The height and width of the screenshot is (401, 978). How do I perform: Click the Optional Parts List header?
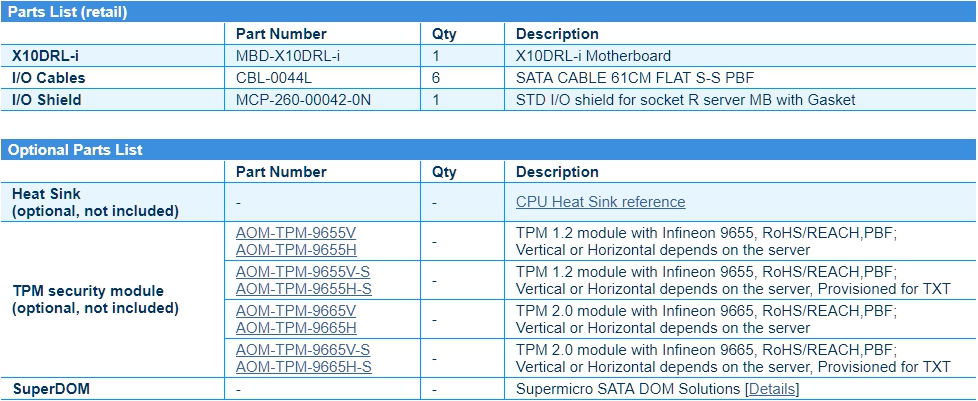coord(75,150)
